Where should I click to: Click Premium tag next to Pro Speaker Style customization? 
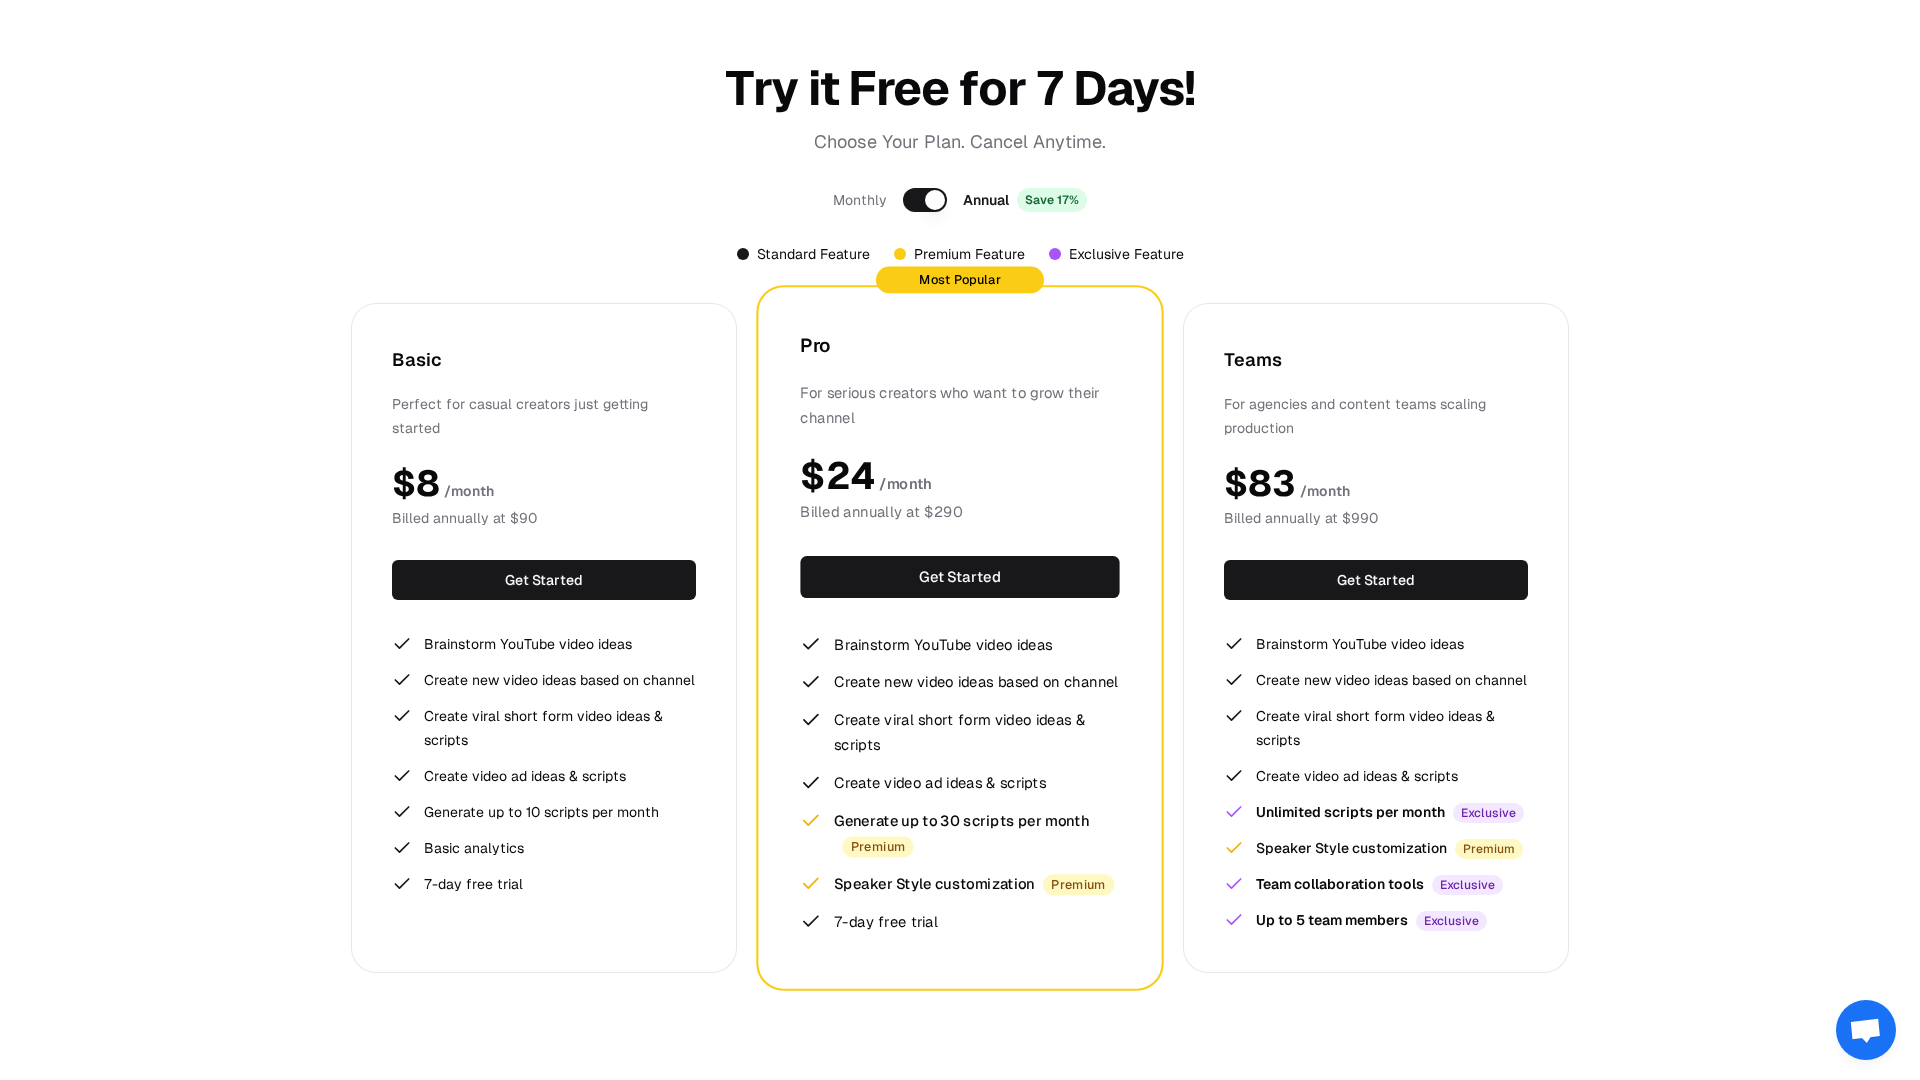(x=1077, y=885)
